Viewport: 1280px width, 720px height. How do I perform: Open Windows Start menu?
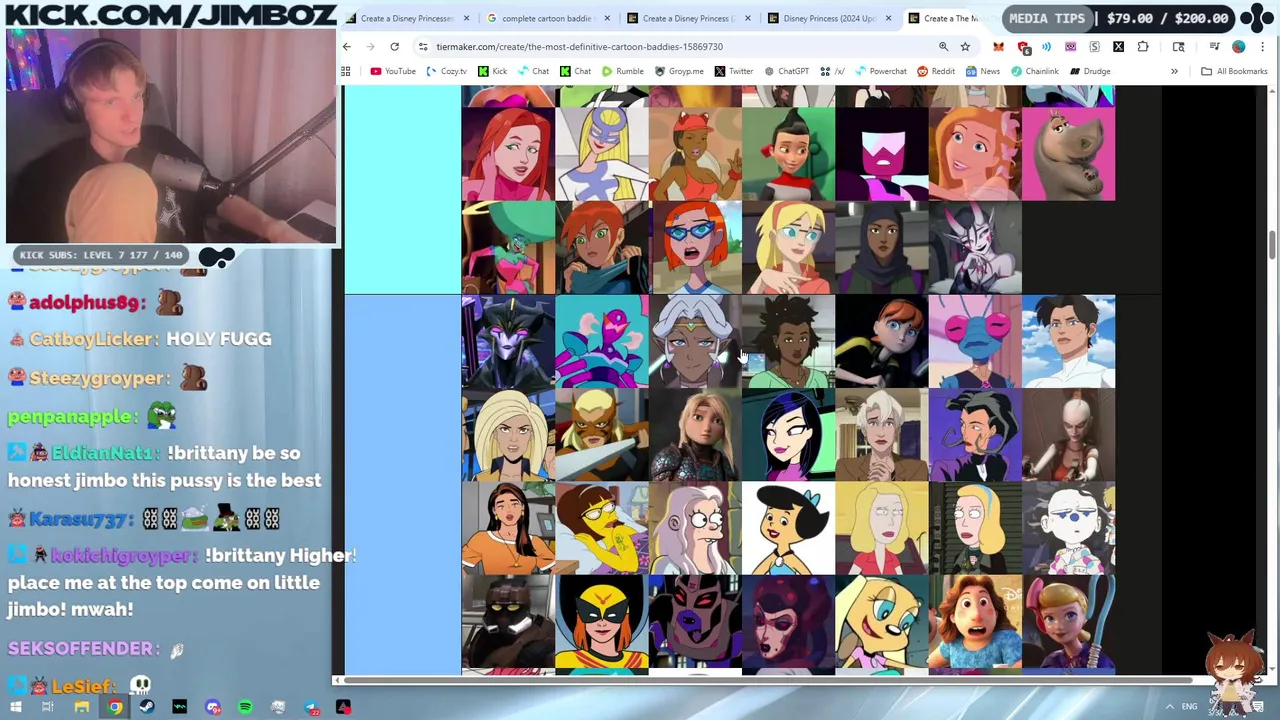16,707
